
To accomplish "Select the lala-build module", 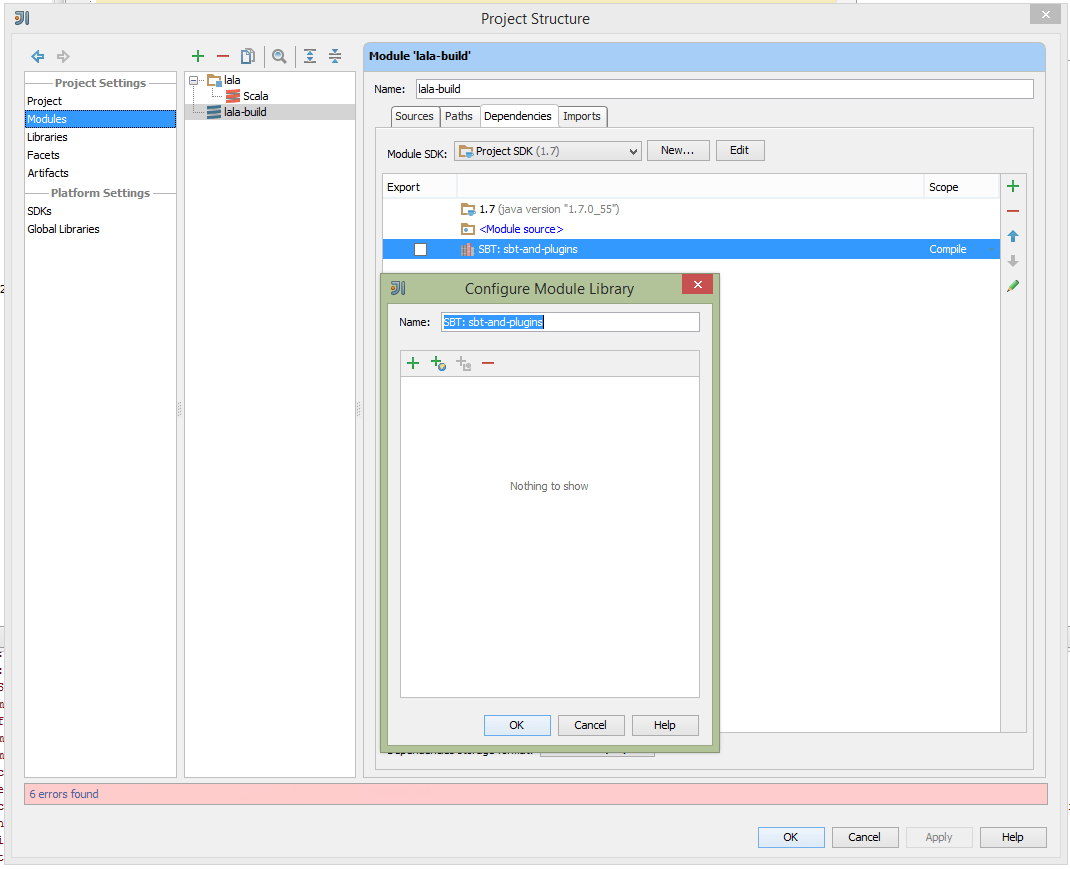I will click(245, 112).
